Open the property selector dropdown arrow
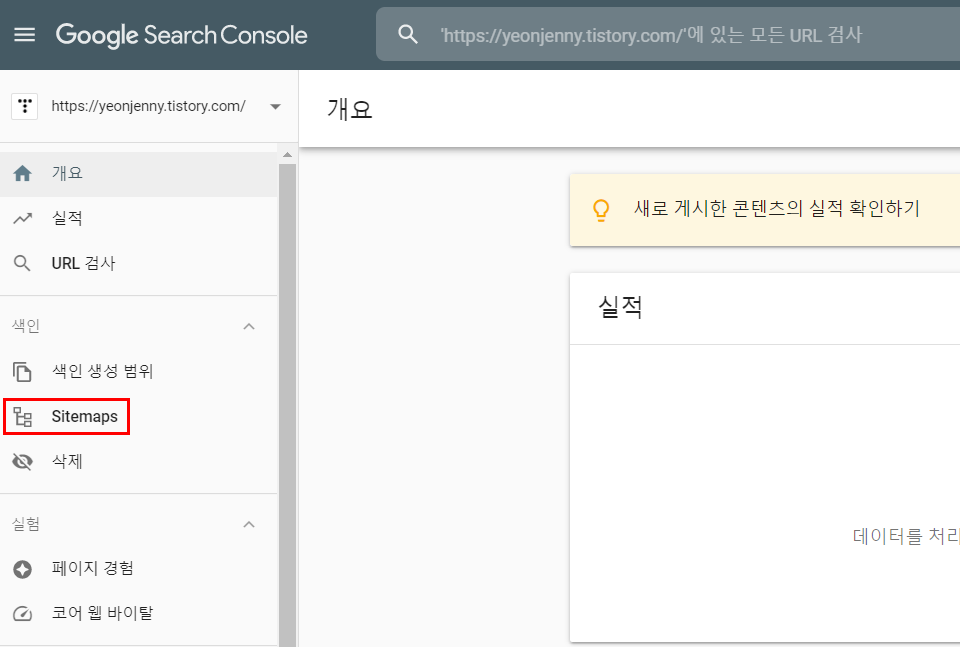Screen dimensions: 960x647 276,107
